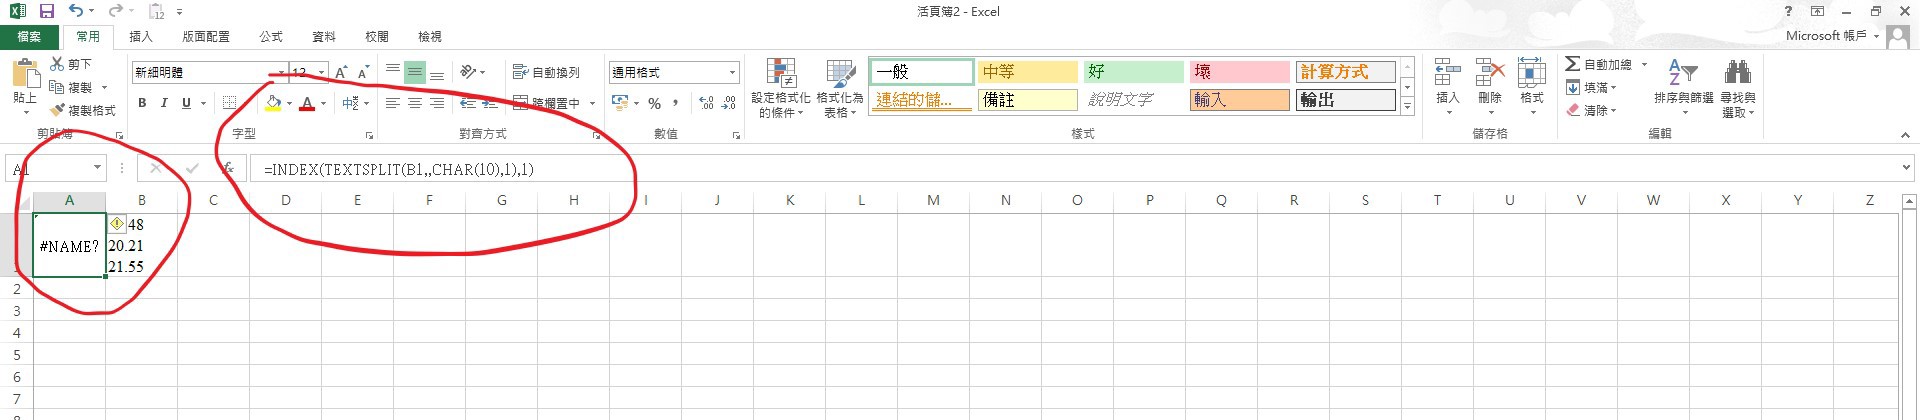Image resolution: width=1920 pixels, height=420 pixels.
Task: Open the font name dropdown 新細明體
Action: pyautogui.click(x=280, y=72)
